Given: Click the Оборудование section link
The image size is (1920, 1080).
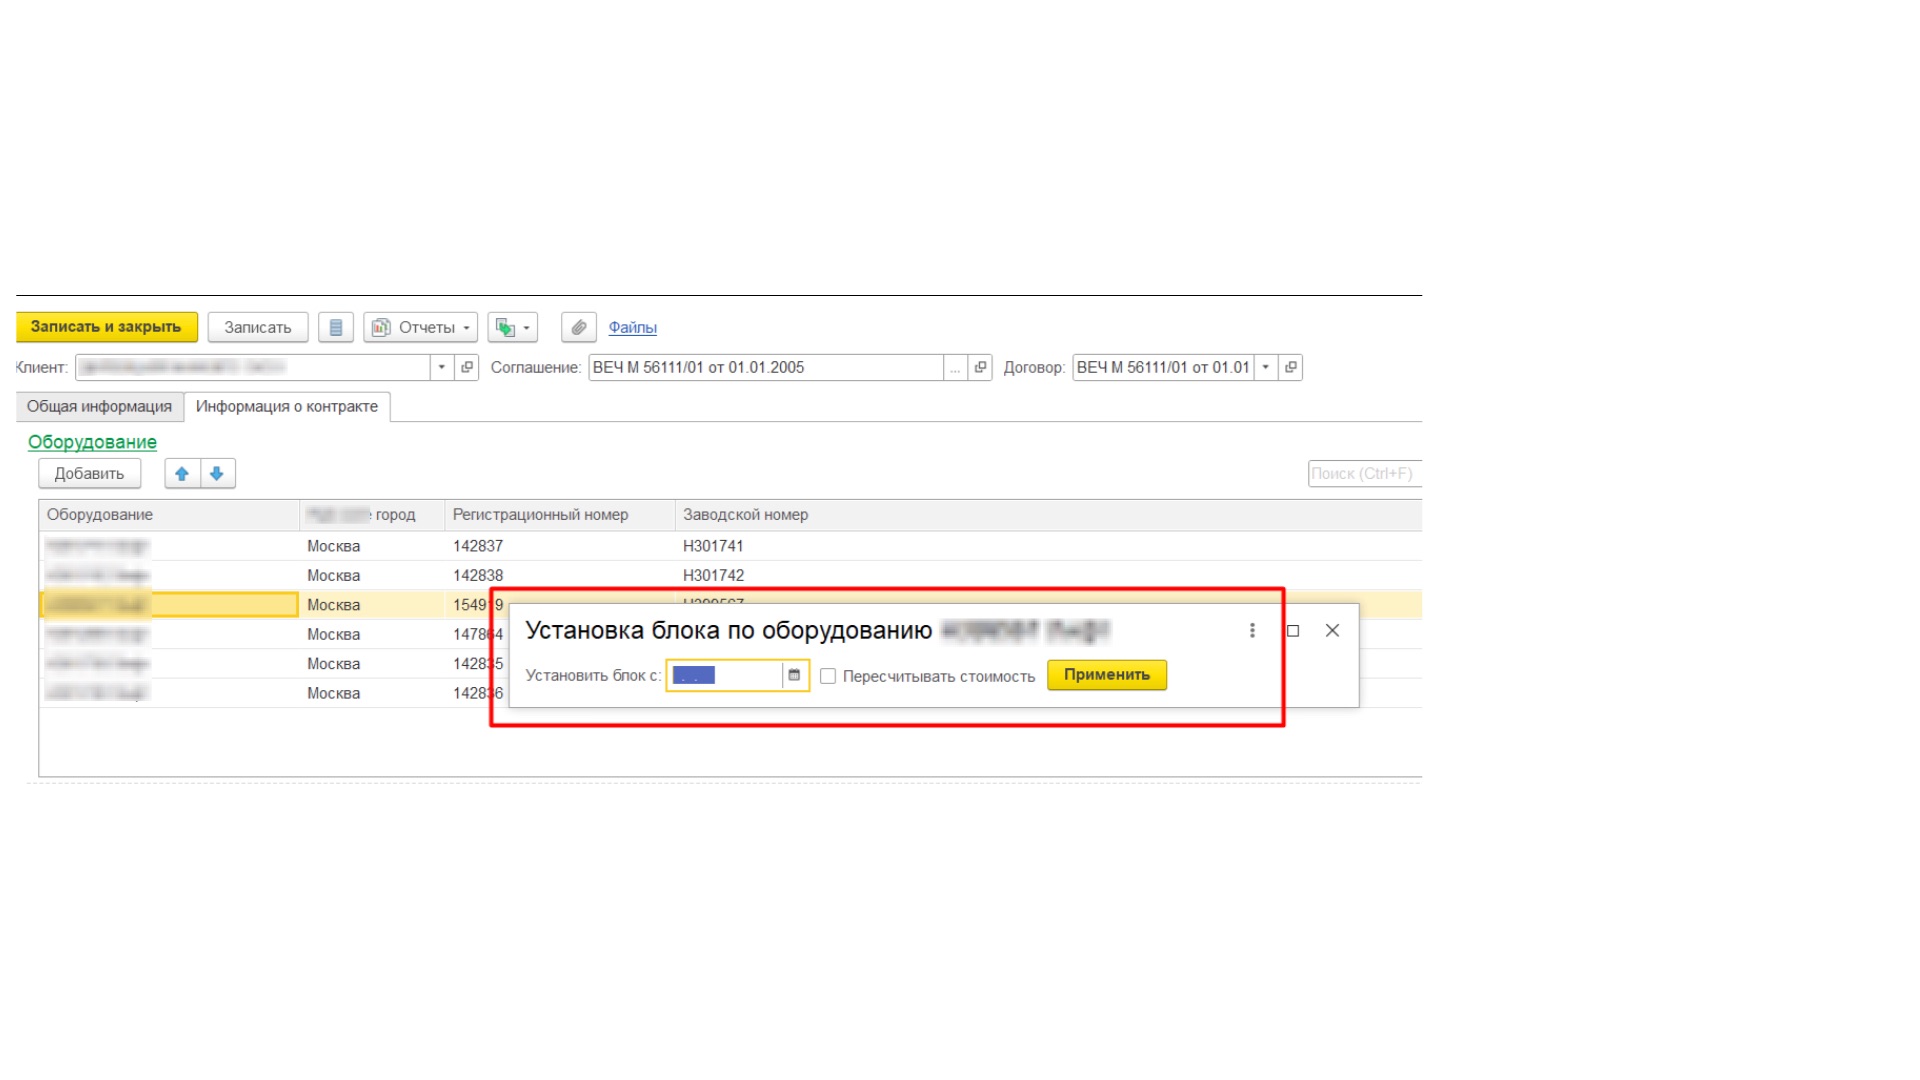Looking at the screenshot, I should (92, 442).
